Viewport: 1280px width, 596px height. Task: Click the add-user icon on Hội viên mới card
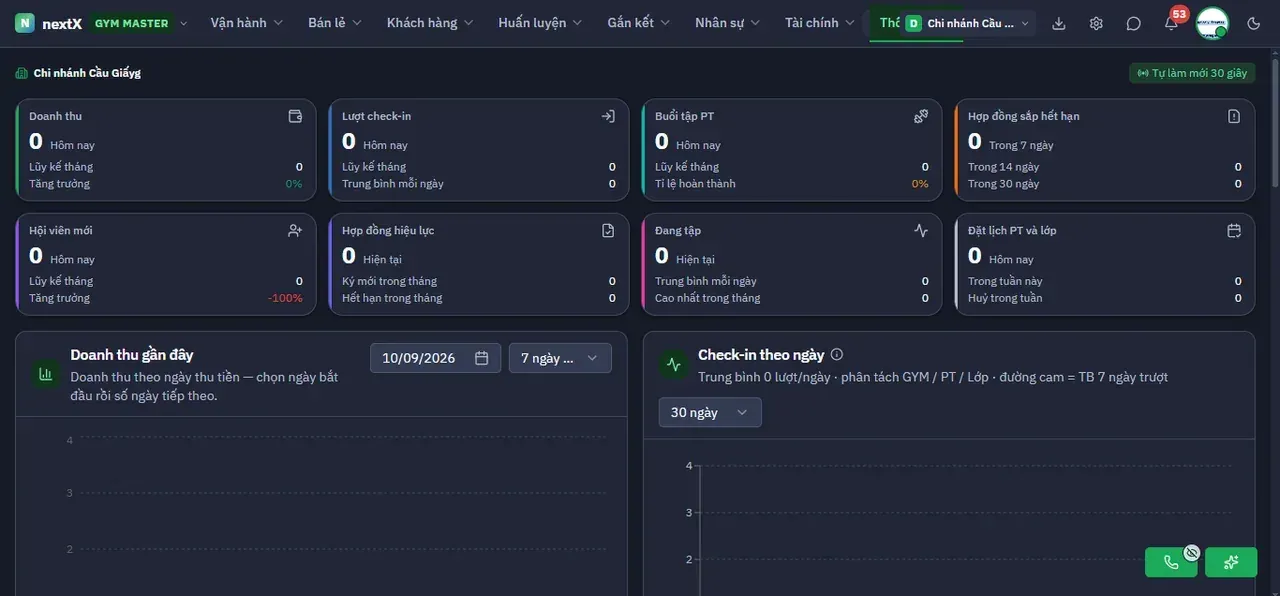tap(295, 230)
